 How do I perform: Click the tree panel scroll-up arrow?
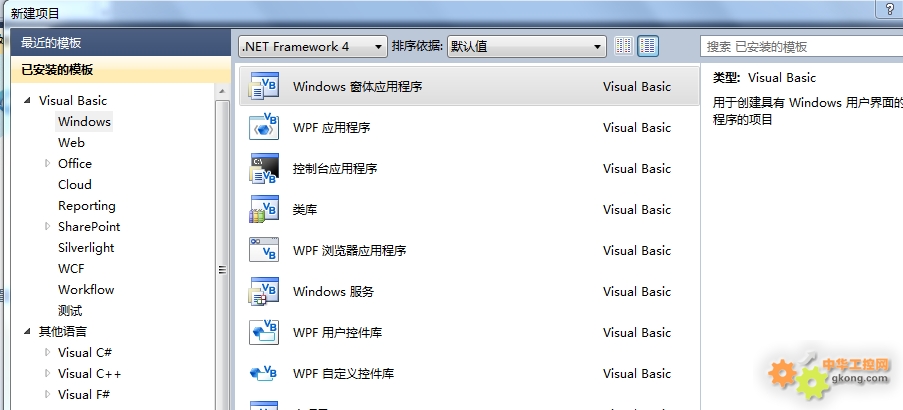click(x=222, y=91)
